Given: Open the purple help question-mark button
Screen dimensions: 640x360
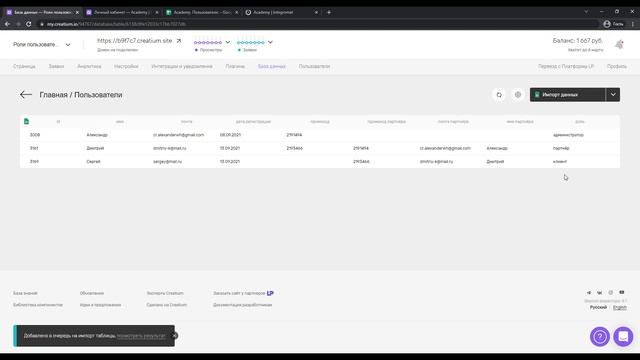Looking at the screenshot, I should click(x=600, y=337).
